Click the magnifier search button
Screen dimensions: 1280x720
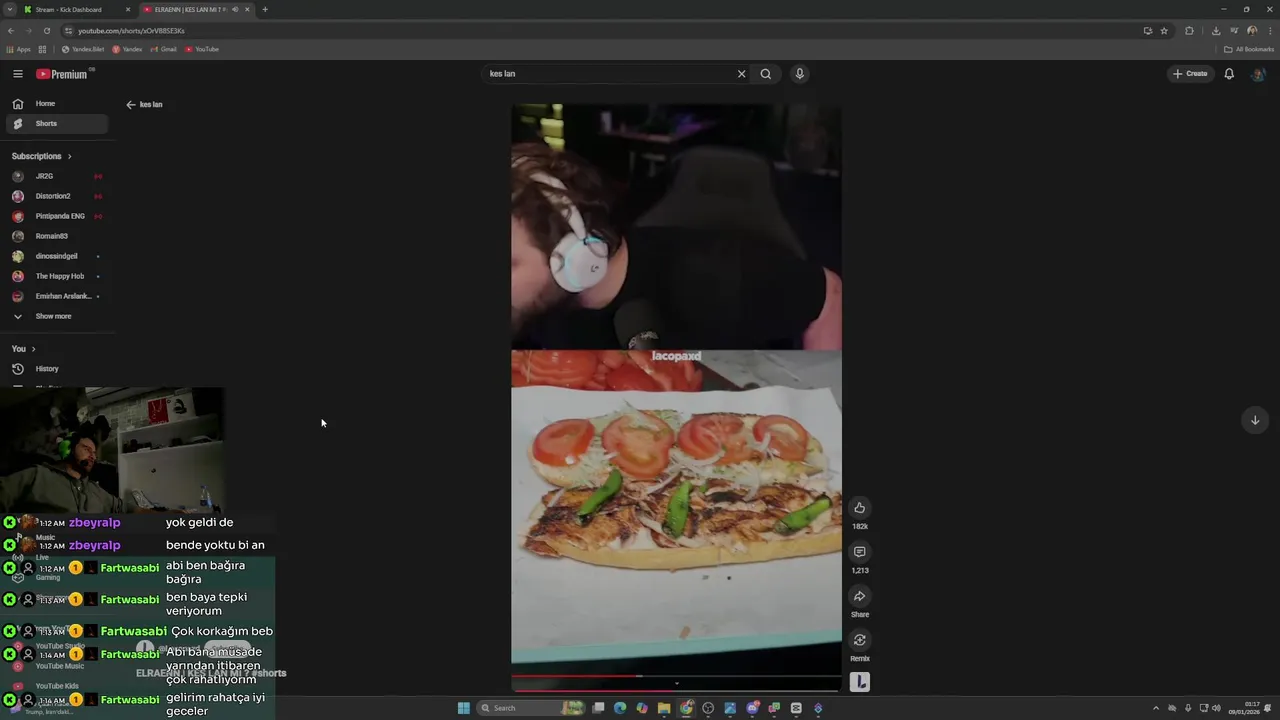tap(766, 74)
